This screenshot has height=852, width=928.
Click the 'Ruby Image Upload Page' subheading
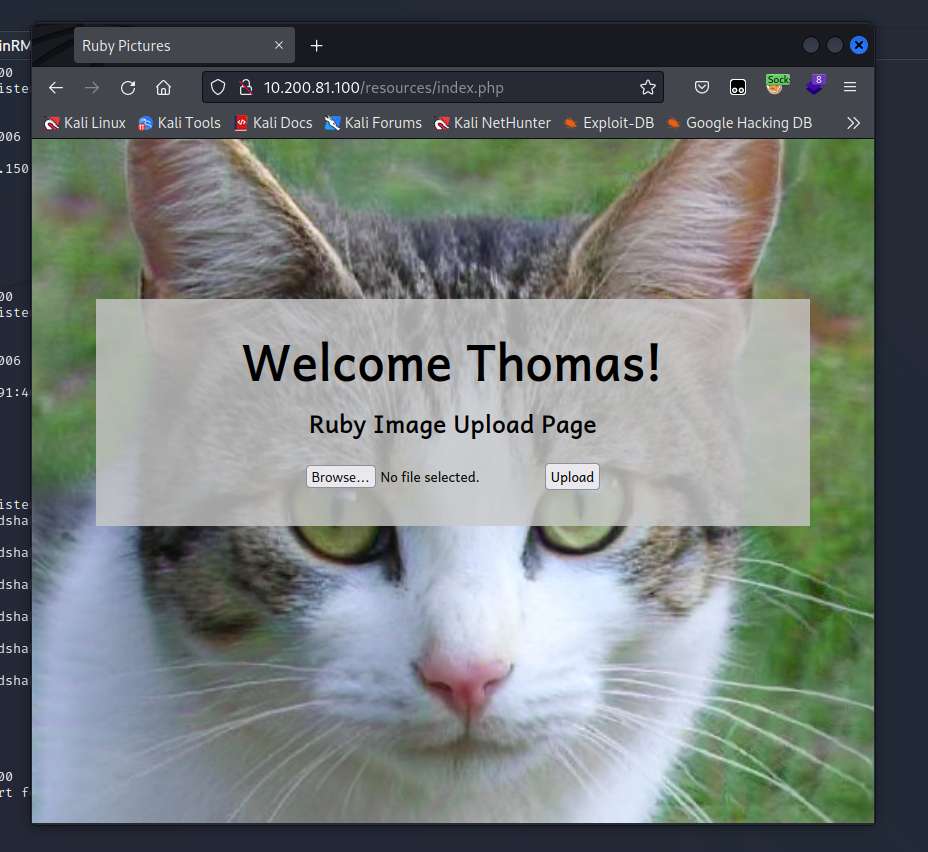[x=453, y=425]
